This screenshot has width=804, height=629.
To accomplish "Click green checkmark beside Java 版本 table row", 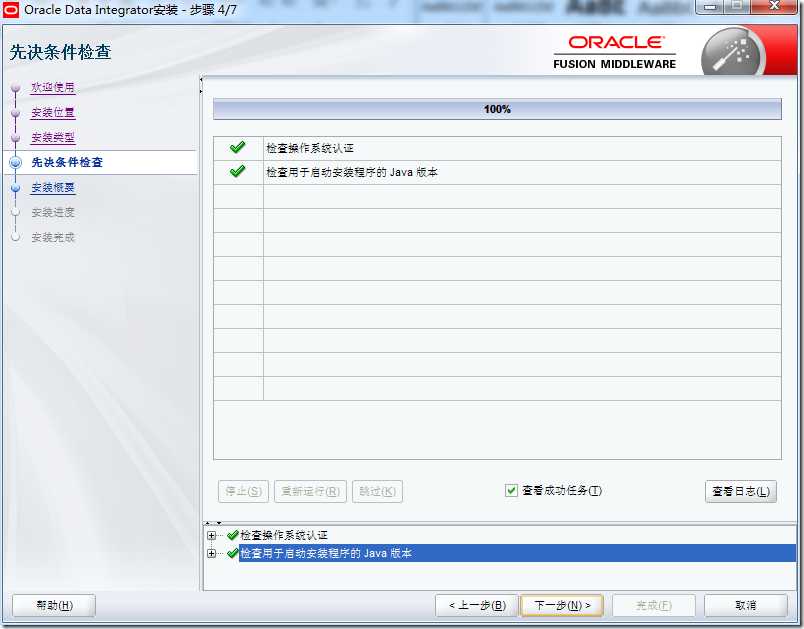I will 237,171.
